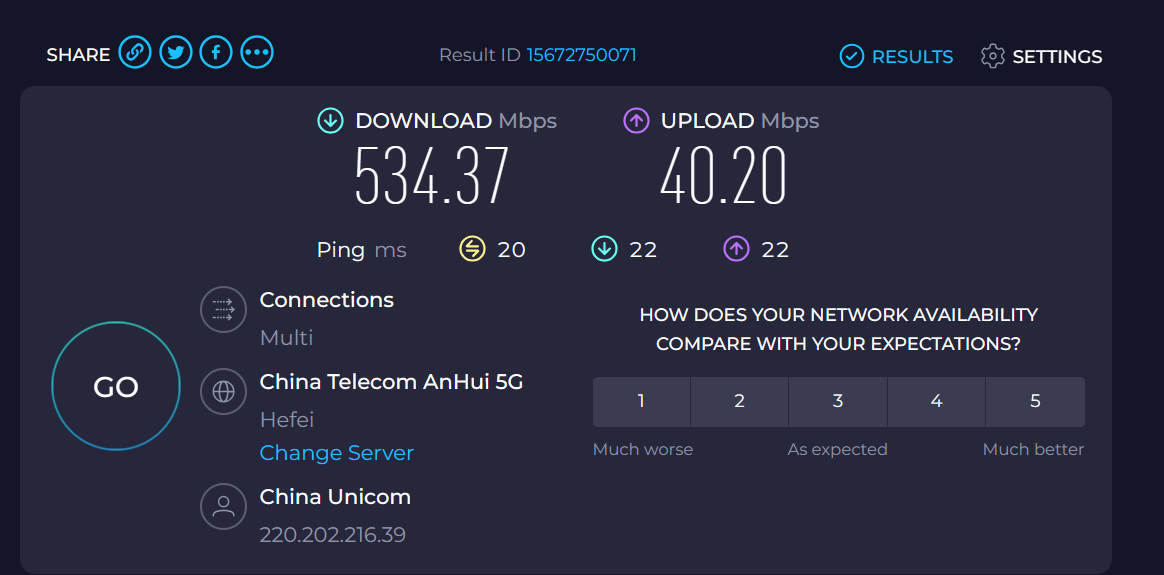The width and height of the screenshot is (1164, 575).
Task: Click the Change Server link
Action: click(336, 453)
